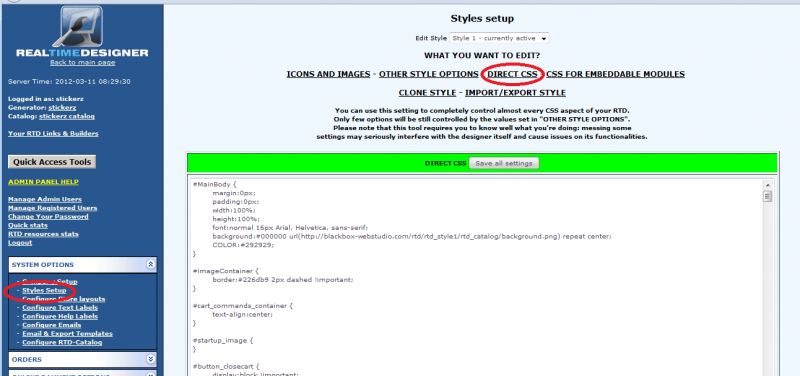Image resolution: width=800 pixels, height=376 pixels.
Task: Open the Quick stats link
Action: (x=28, y=225)
